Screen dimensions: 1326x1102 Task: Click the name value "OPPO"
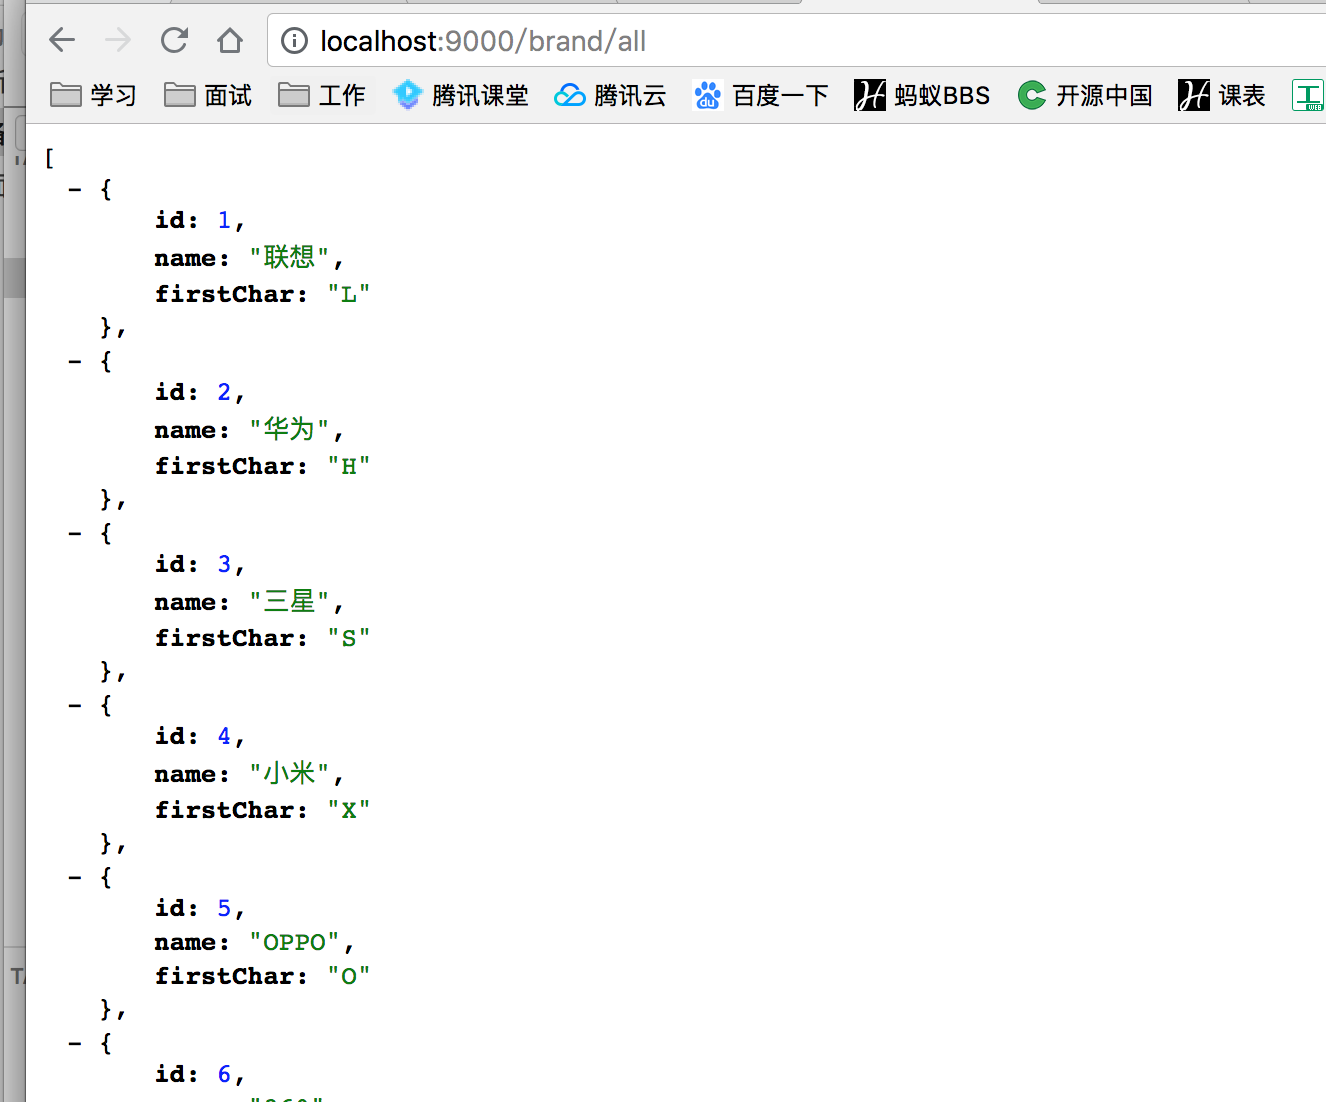(x=295, y=942)
